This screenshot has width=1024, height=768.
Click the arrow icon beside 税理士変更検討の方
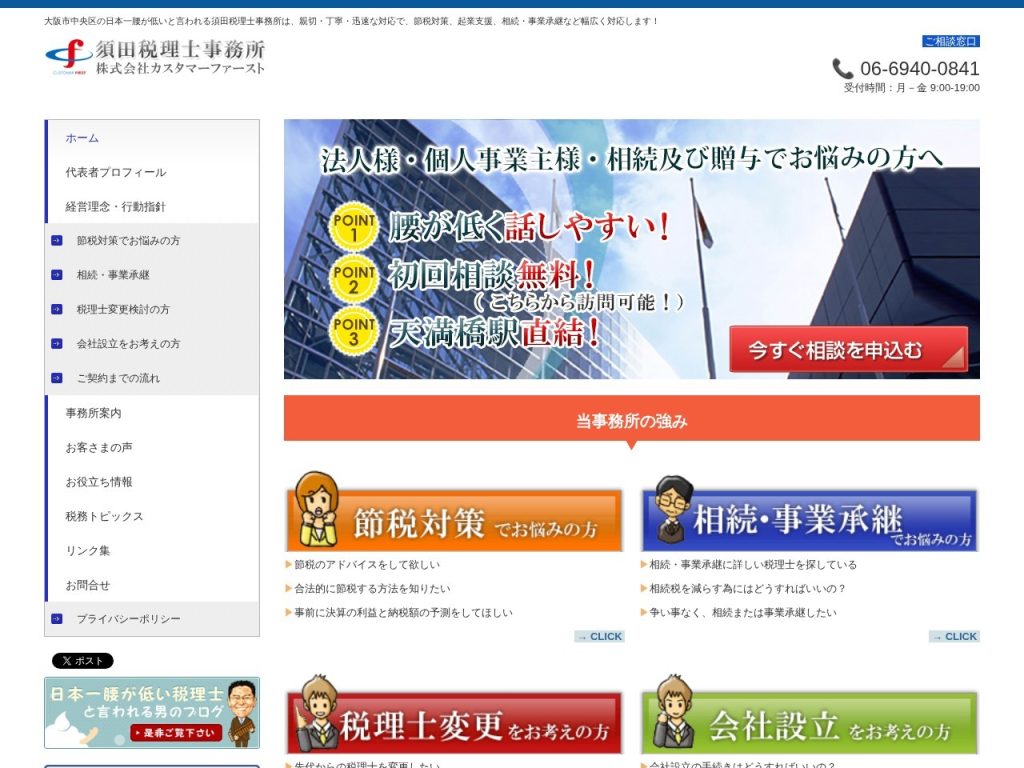point(57,309)
